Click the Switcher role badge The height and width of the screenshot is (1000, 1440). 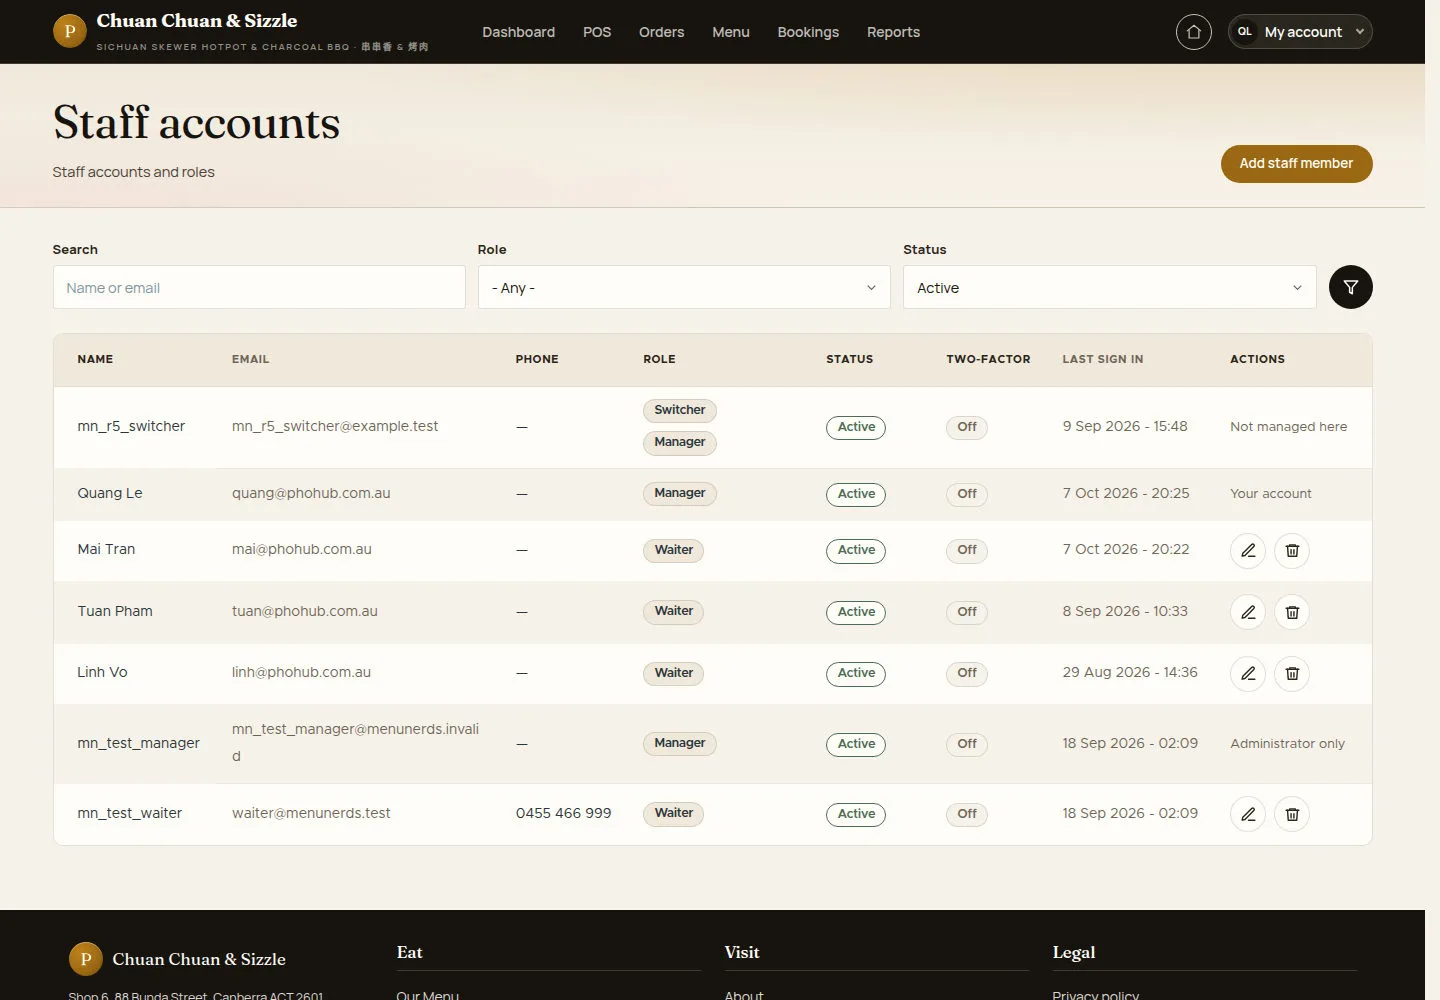tap(680, 410)
